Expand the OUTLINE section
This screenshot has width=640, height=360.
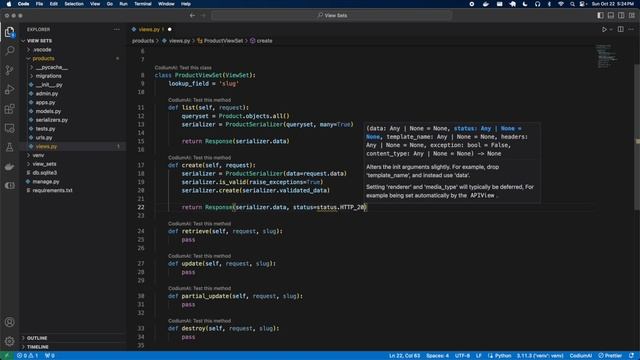(x=73, y=338)
